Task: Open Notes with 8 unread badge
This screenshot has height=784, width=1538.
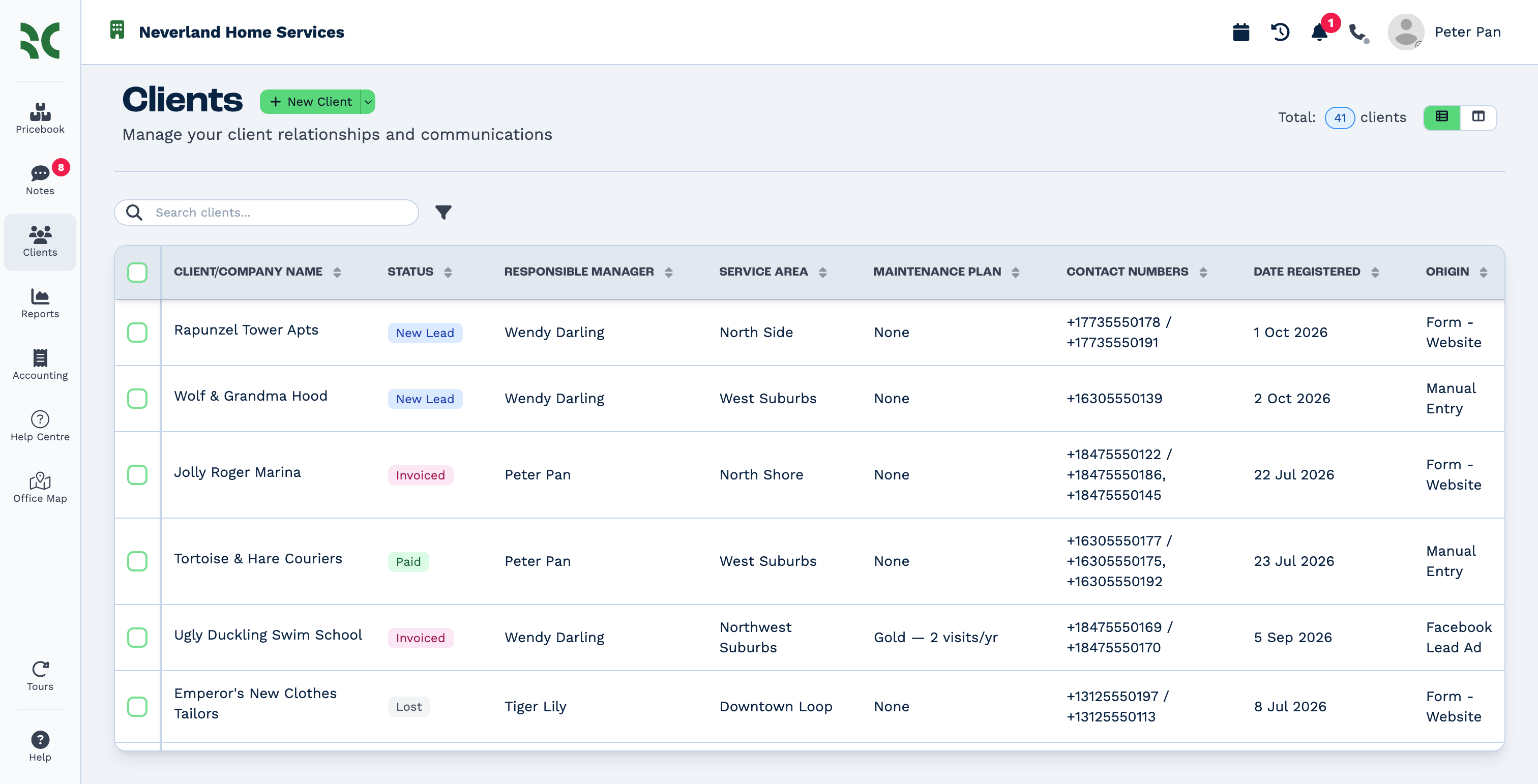Action: point(40,180)
